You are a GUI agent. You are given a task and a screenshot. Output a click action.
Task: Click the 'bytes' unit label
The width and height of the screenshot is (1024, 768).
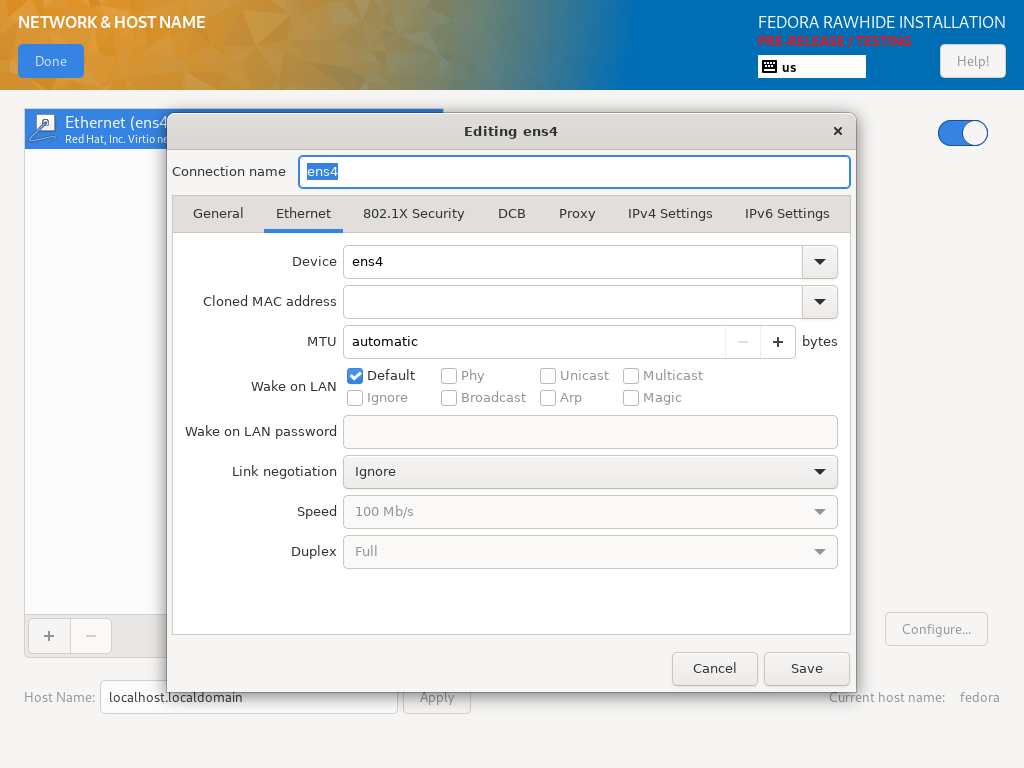coord(820,342)
